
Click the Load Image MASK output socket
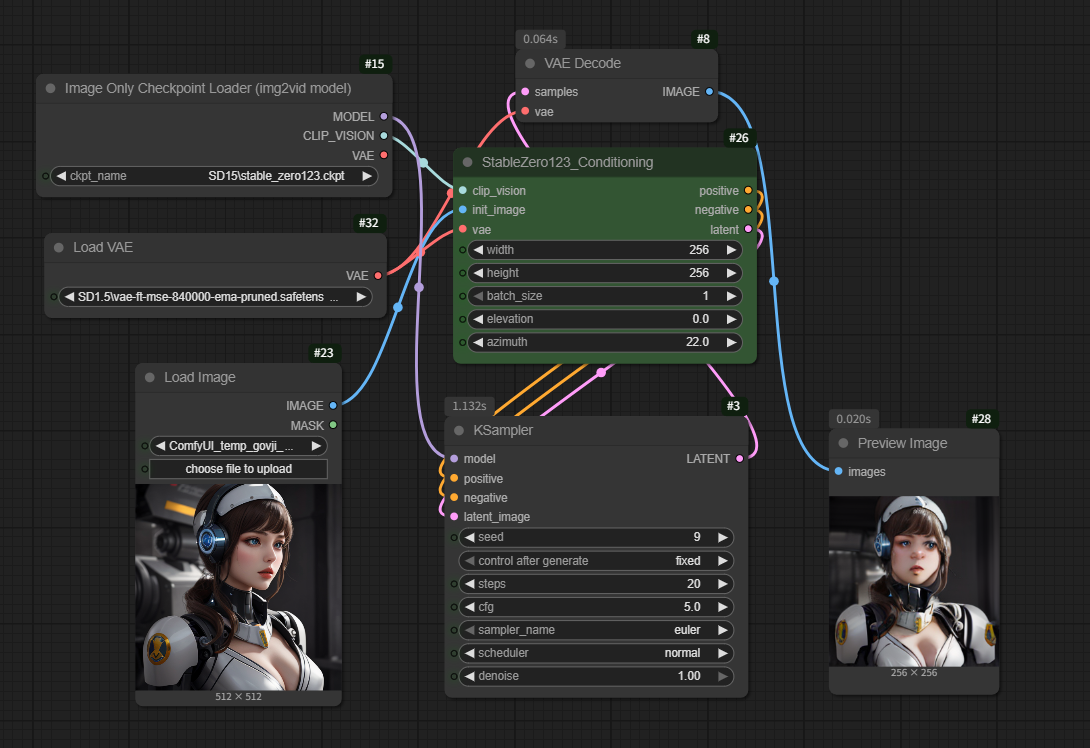[333, 425]
